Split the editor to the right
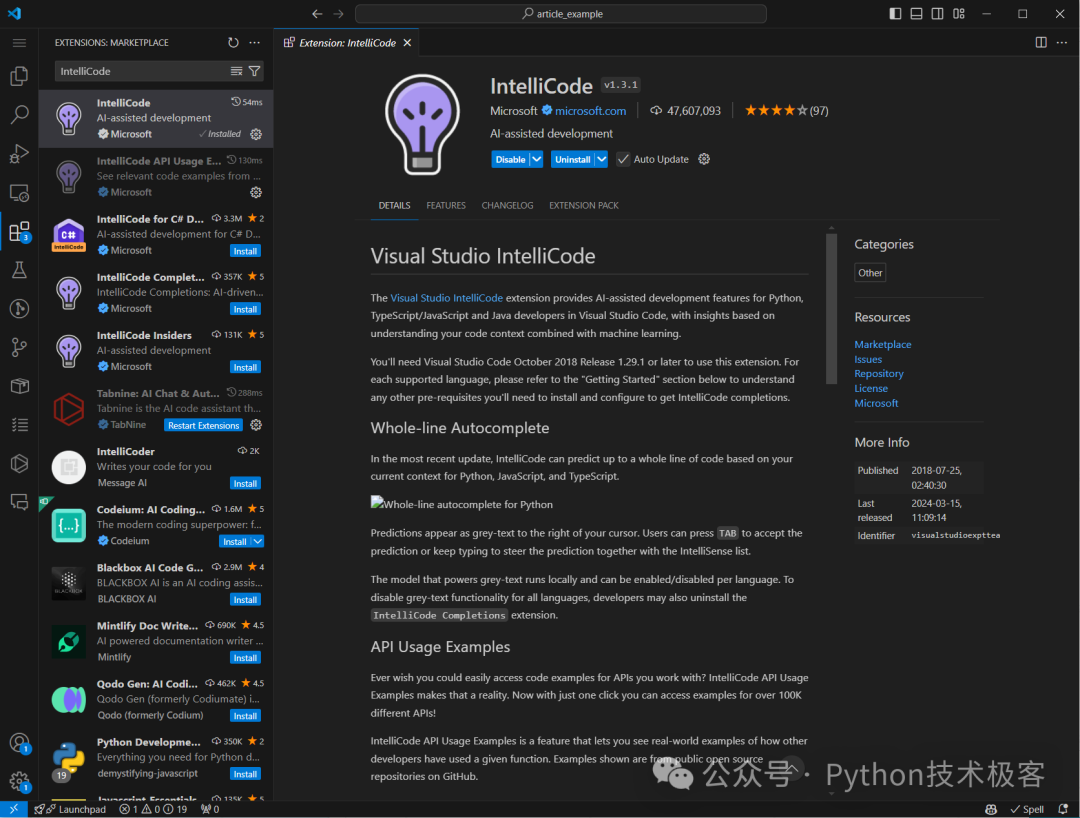Screen dimensions: 1080x818 1041,43
